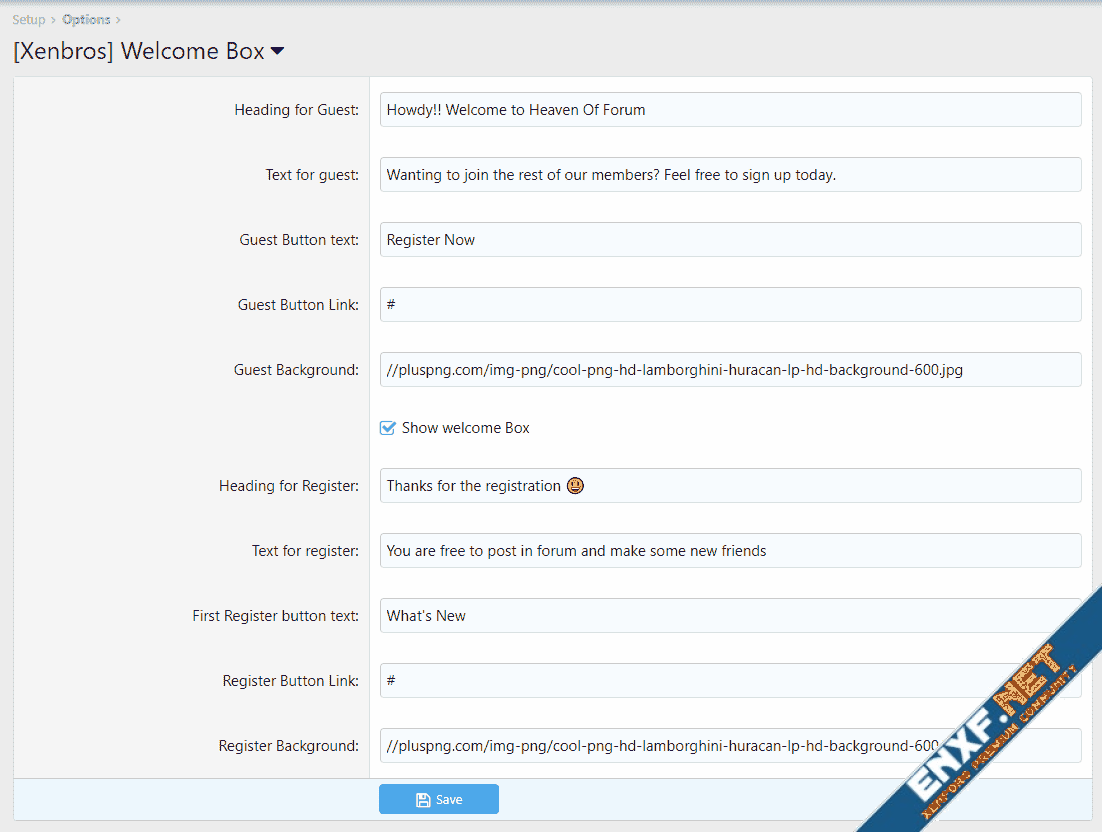Click the Register Background URL field
This screenshot has width=1102, height=832.
[660, 746]
